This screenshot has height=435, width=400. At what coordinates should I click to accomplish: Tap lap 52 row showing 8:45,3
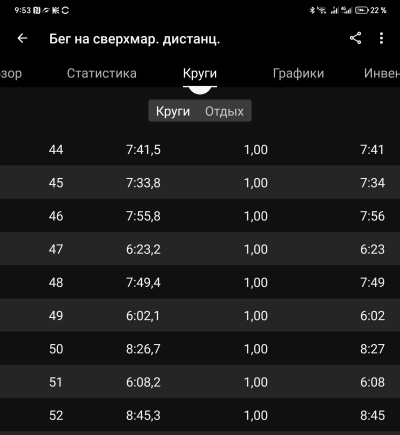click(x=200, y=415)
